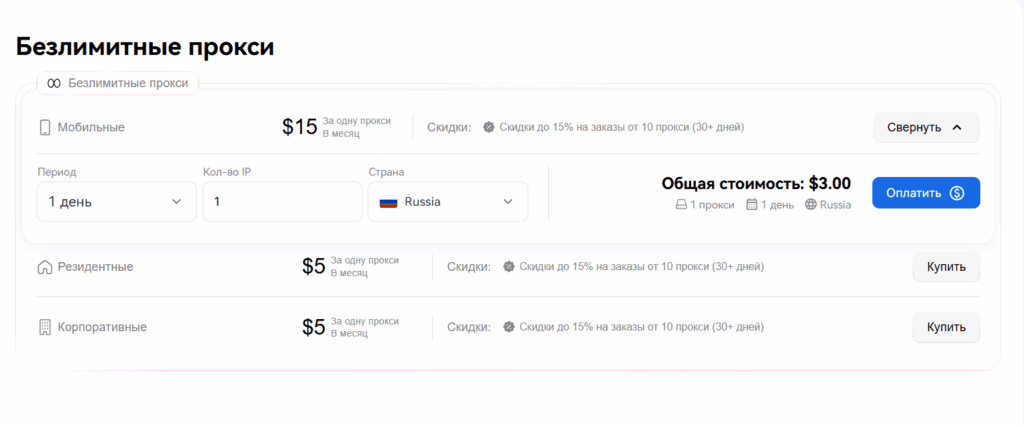The height and width of the screenshot is (425, 1024).
Task: Click the calendar icon beside 1 день summary
Action: [x=752, y=205]
